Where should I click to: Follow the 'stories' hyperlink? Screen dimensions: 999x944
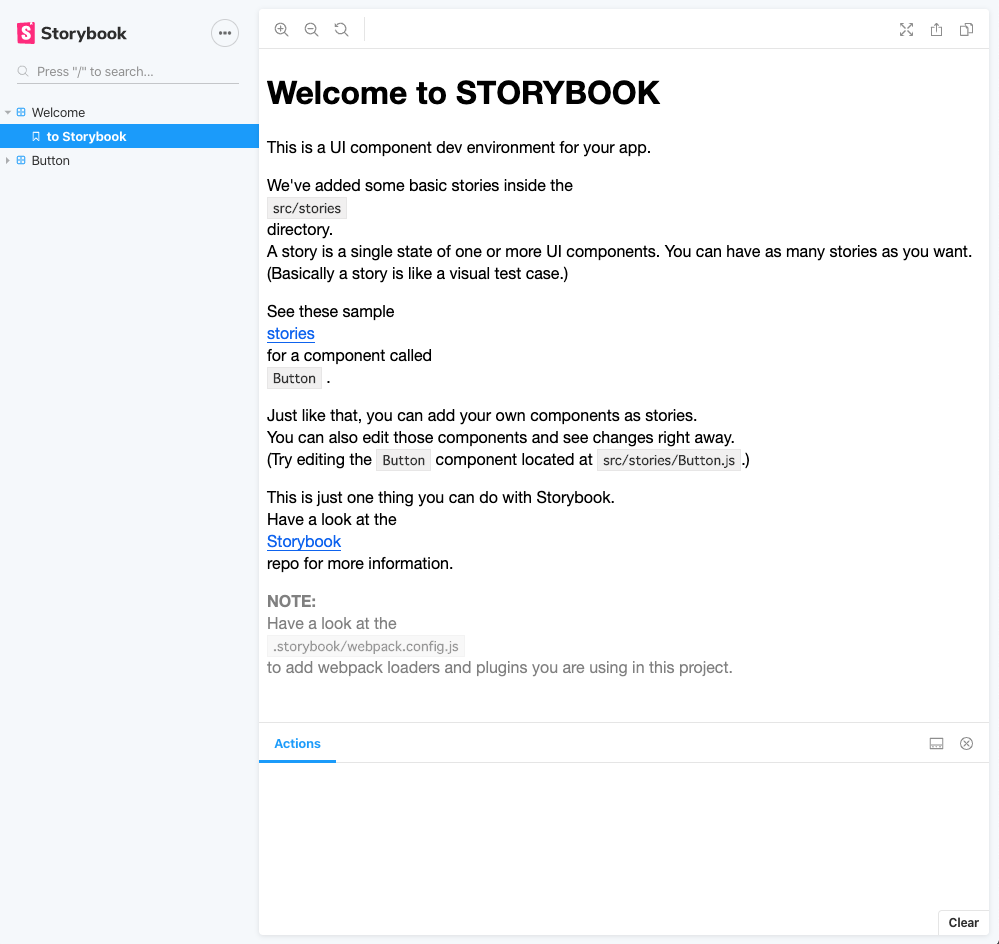[x=291, y=333]
